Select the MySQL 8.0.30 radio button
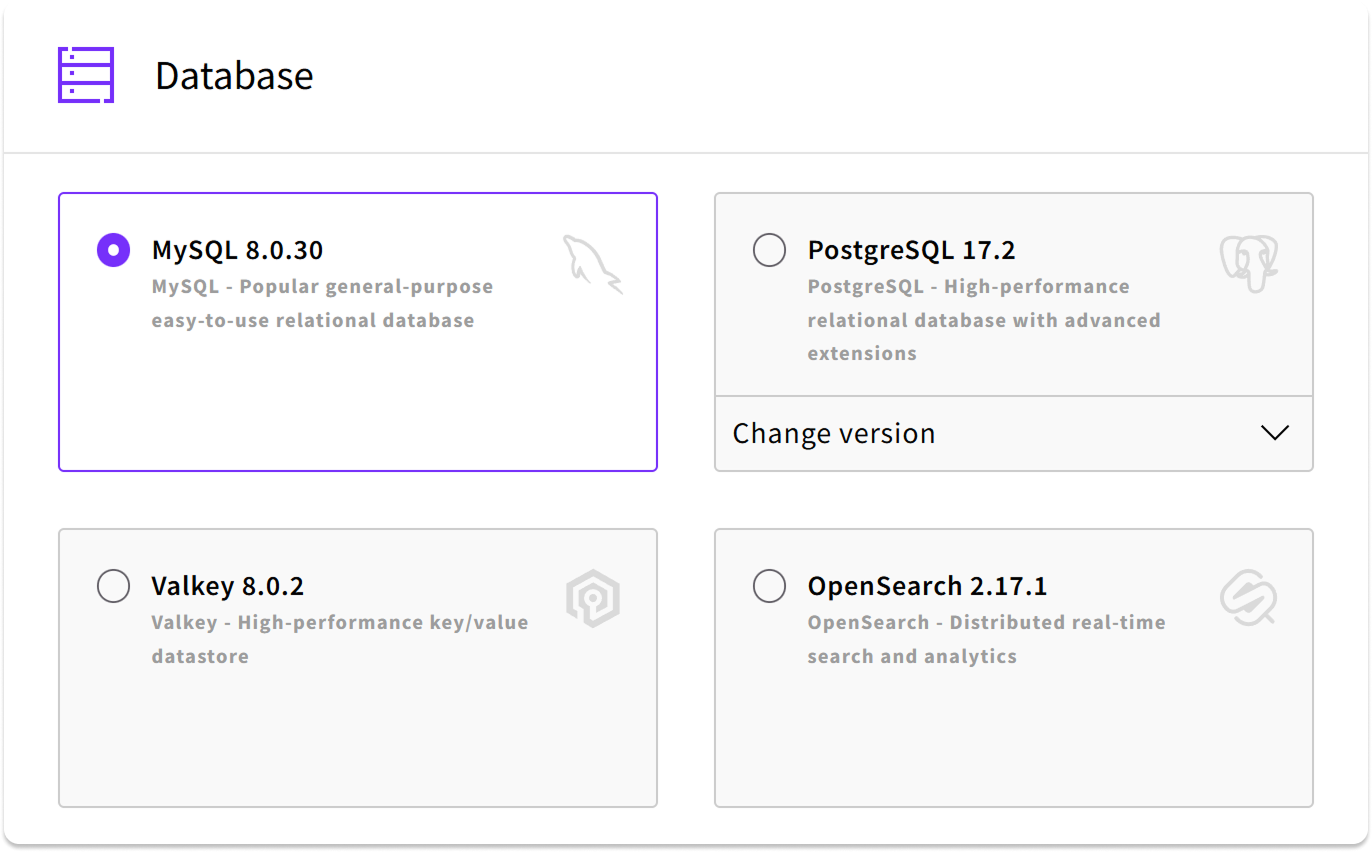This screenshot has width=1372, height=852. (113, 250)
